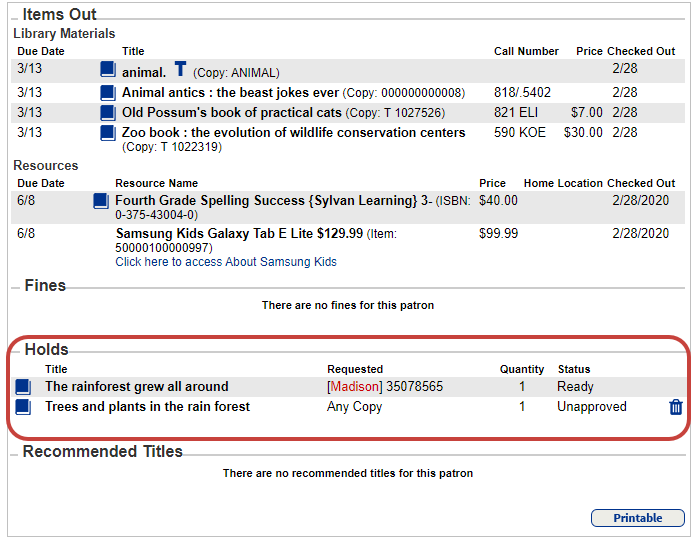Click "Trees and plants in the rain forest" title
695x540 pixels.
pos(147,407)
